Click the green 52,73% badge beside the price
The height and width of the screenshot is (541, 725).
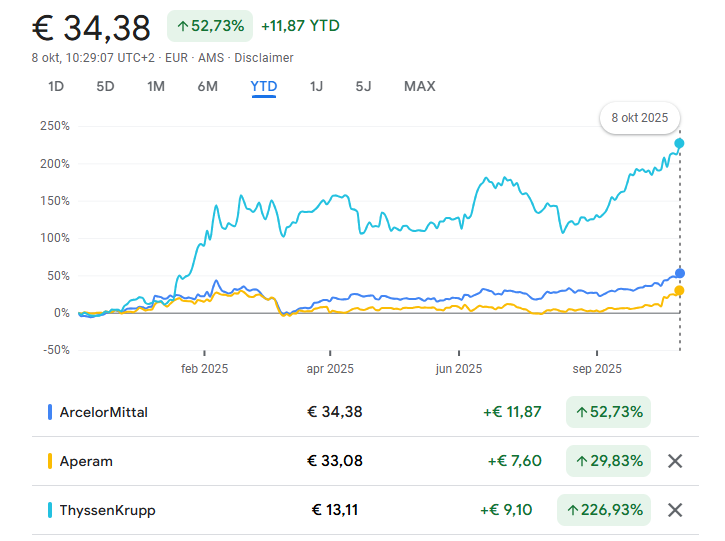[209, 26]
